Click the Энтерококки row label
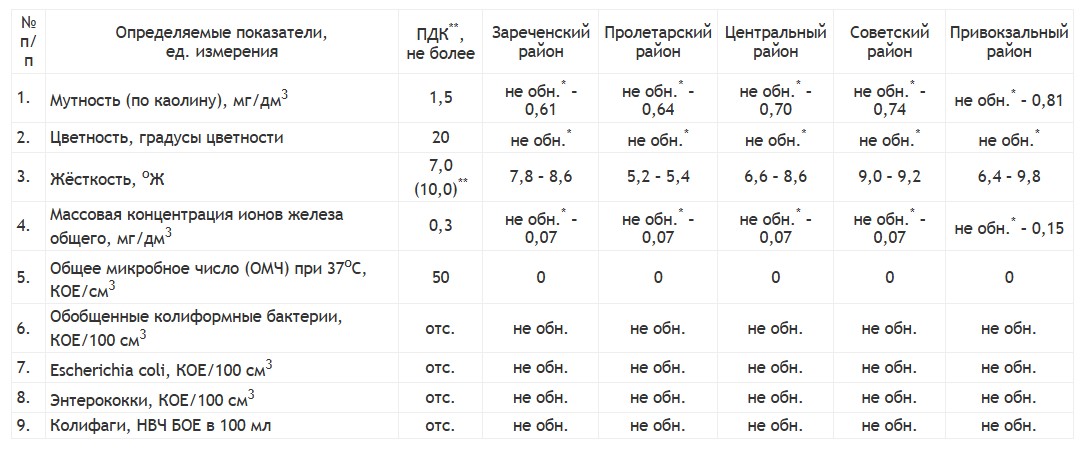The image size is (1082, 451). [x=153, y=399]
